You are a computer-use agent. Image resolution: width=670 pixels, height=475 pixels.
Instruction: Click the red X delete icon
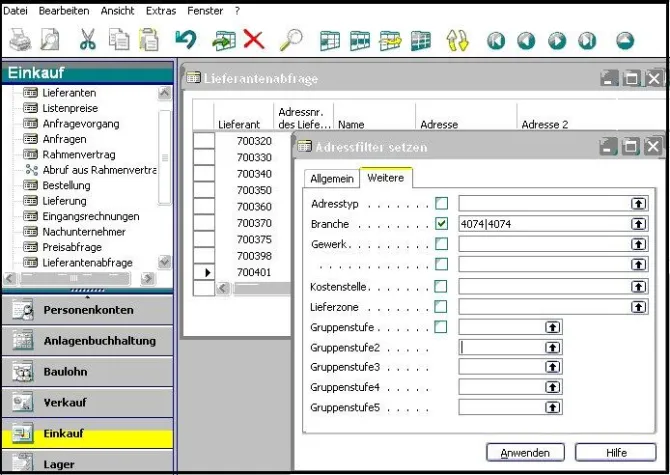(254, 40)
